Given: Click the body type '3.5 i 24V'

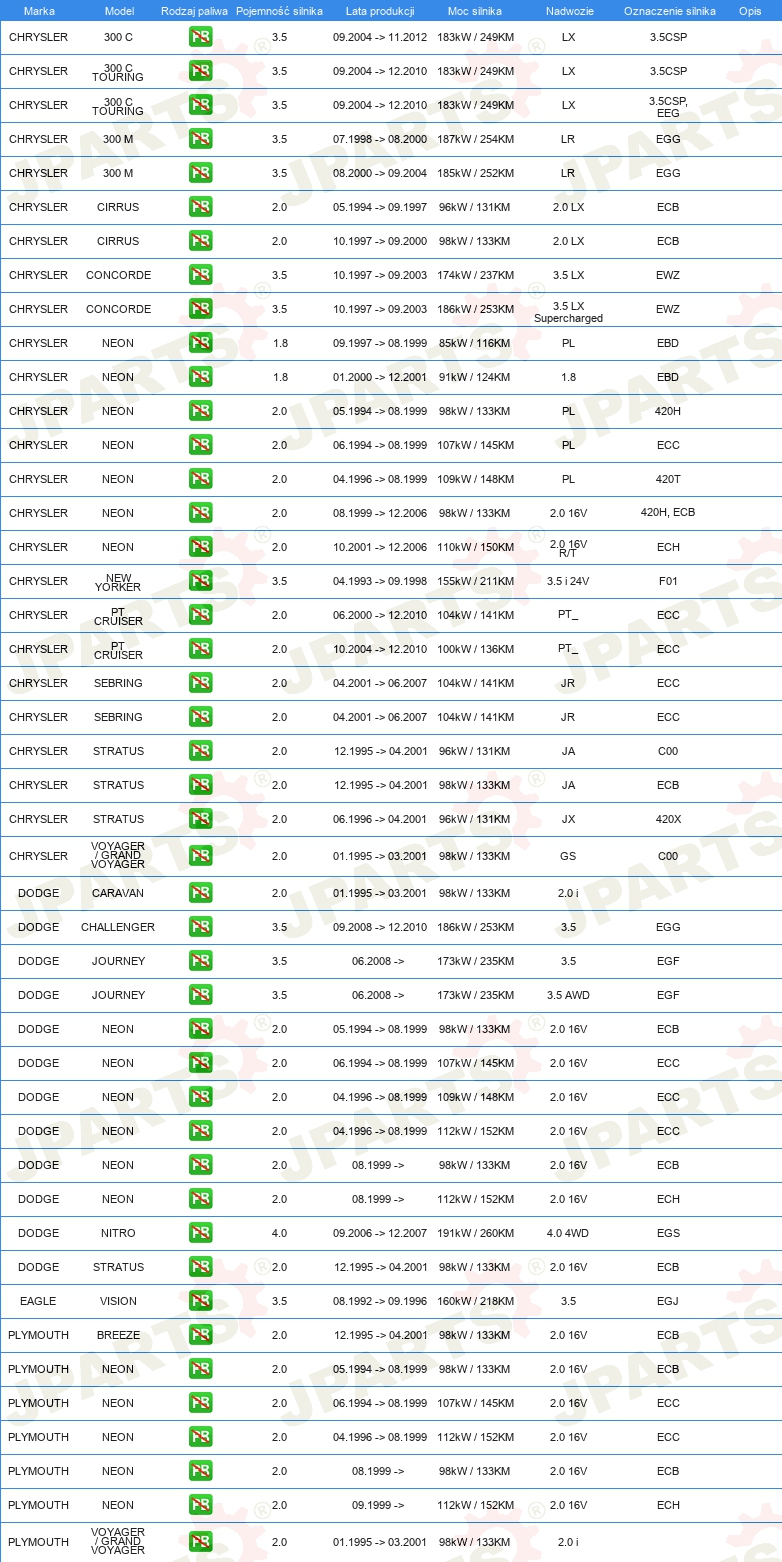Looking at the screenshot, I should click(568, 581).
